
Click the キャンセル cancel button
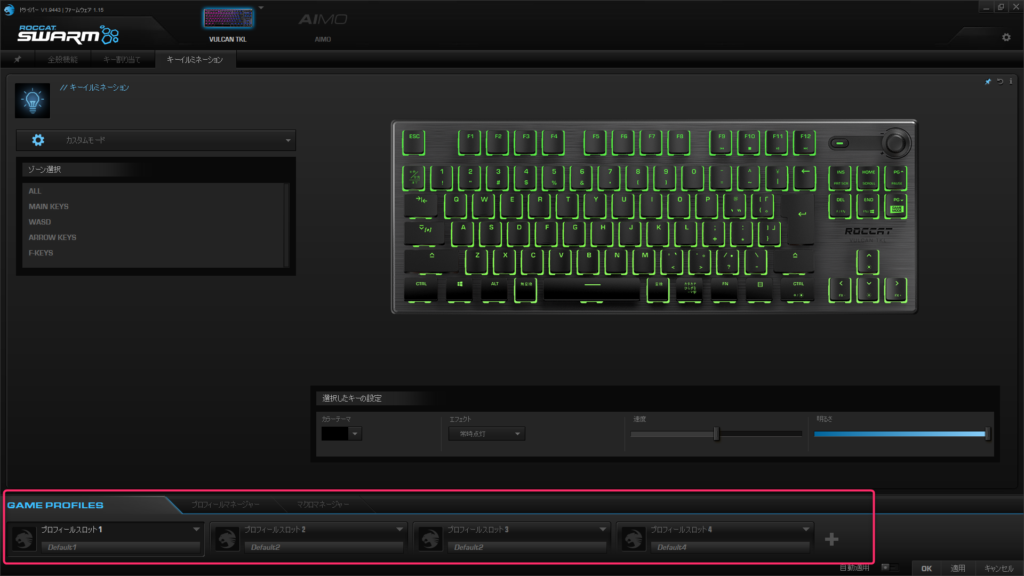[999, 569]
